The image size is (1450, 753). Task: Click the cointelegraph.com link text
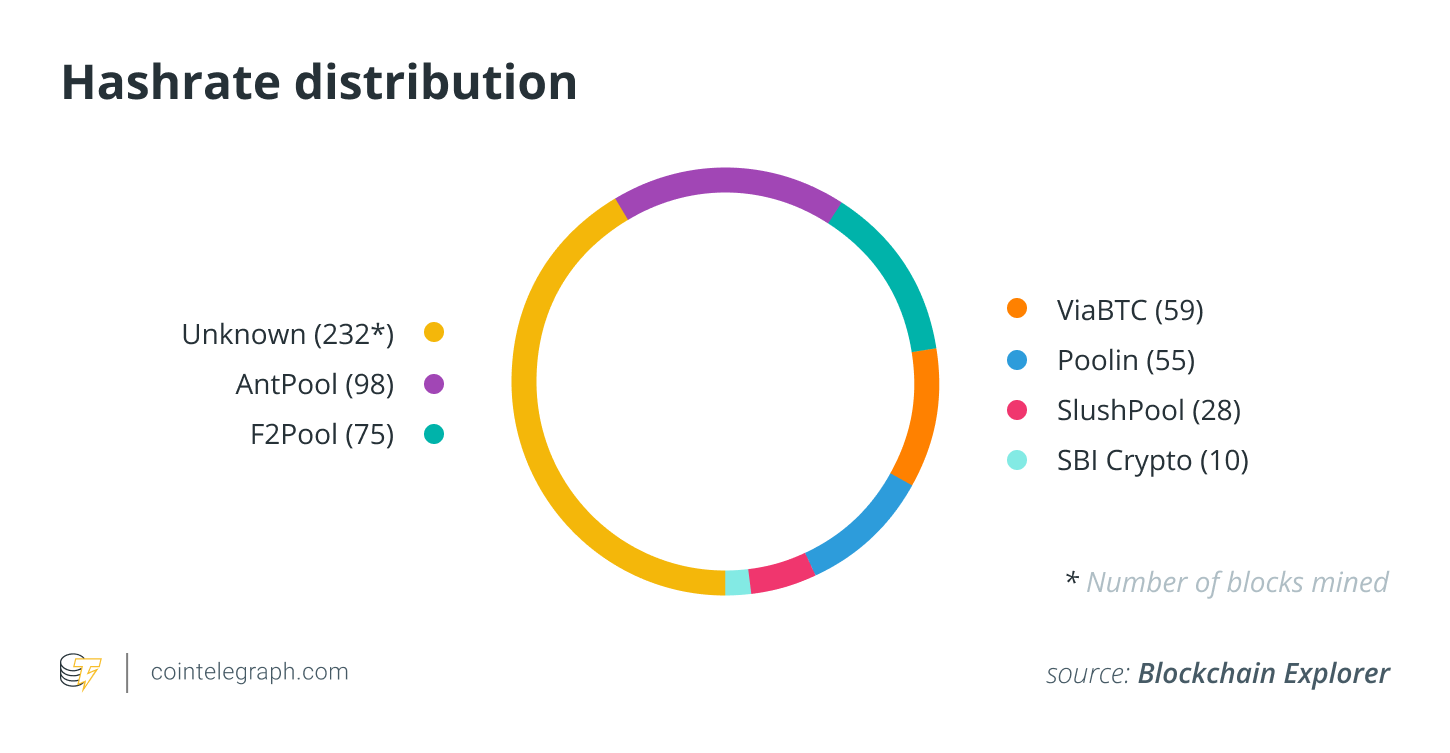pyautogui.click(x=249, y=672)
